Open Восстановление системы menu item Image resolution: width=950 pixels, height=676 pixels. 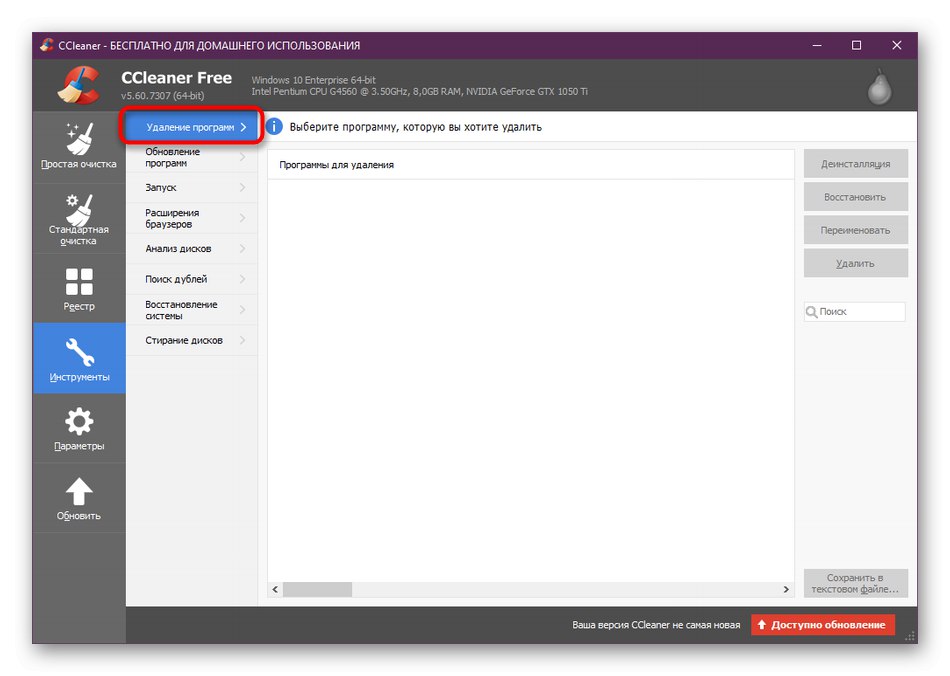pos(191,310)
